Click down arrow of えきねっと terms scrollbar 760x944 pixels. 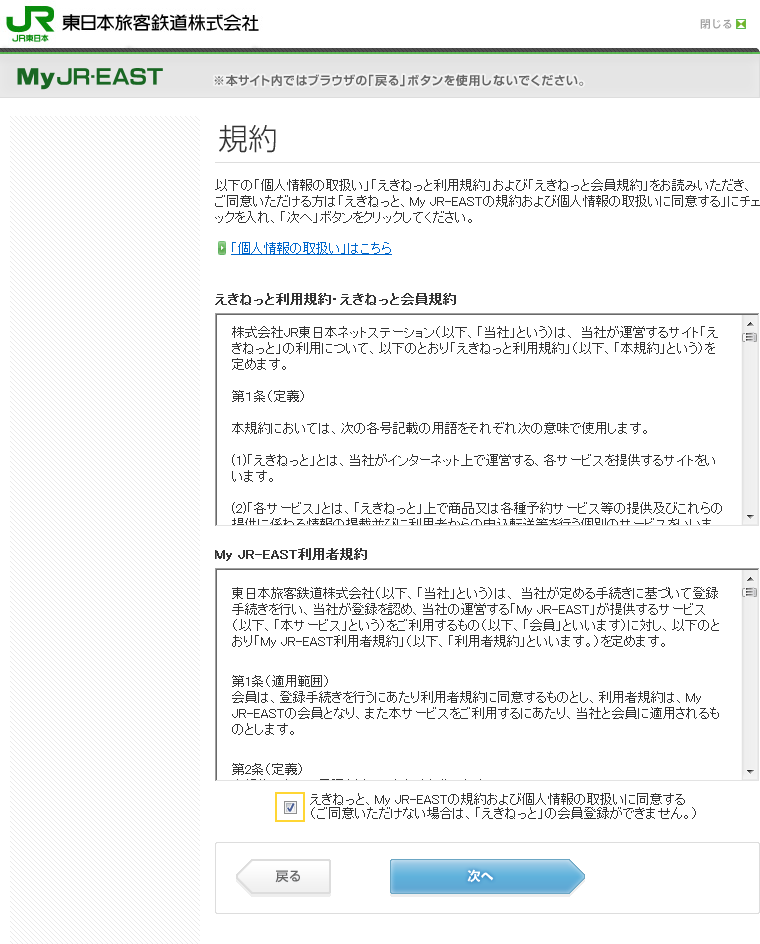(750, 517)
